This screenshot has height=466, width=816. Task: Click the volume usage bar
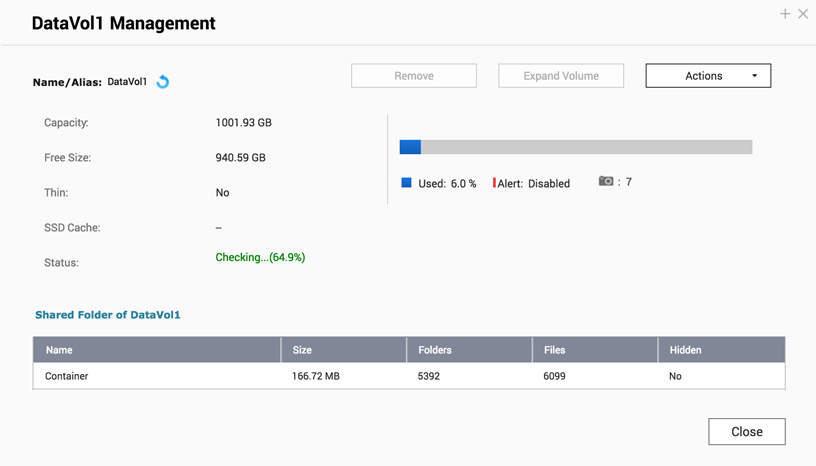[x=576, y=147]
